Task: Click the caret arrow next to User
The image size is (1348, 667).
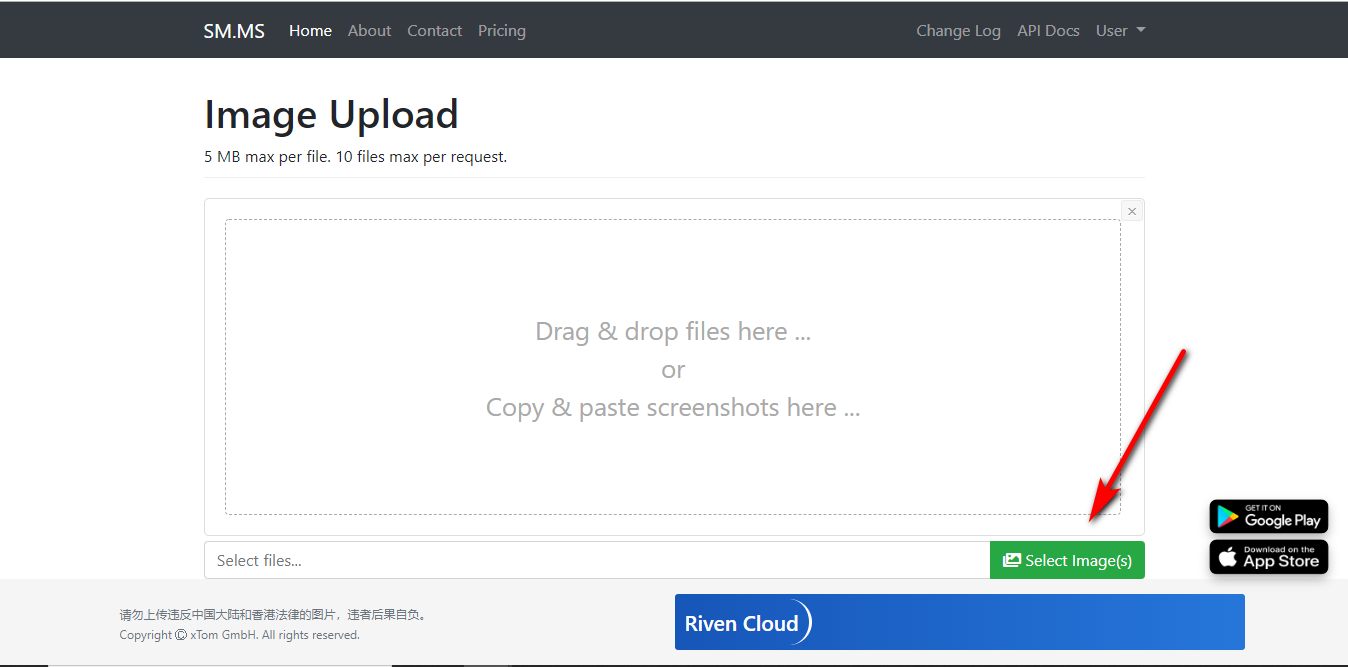Action: pyautogui.click(x=1140, y=30)
